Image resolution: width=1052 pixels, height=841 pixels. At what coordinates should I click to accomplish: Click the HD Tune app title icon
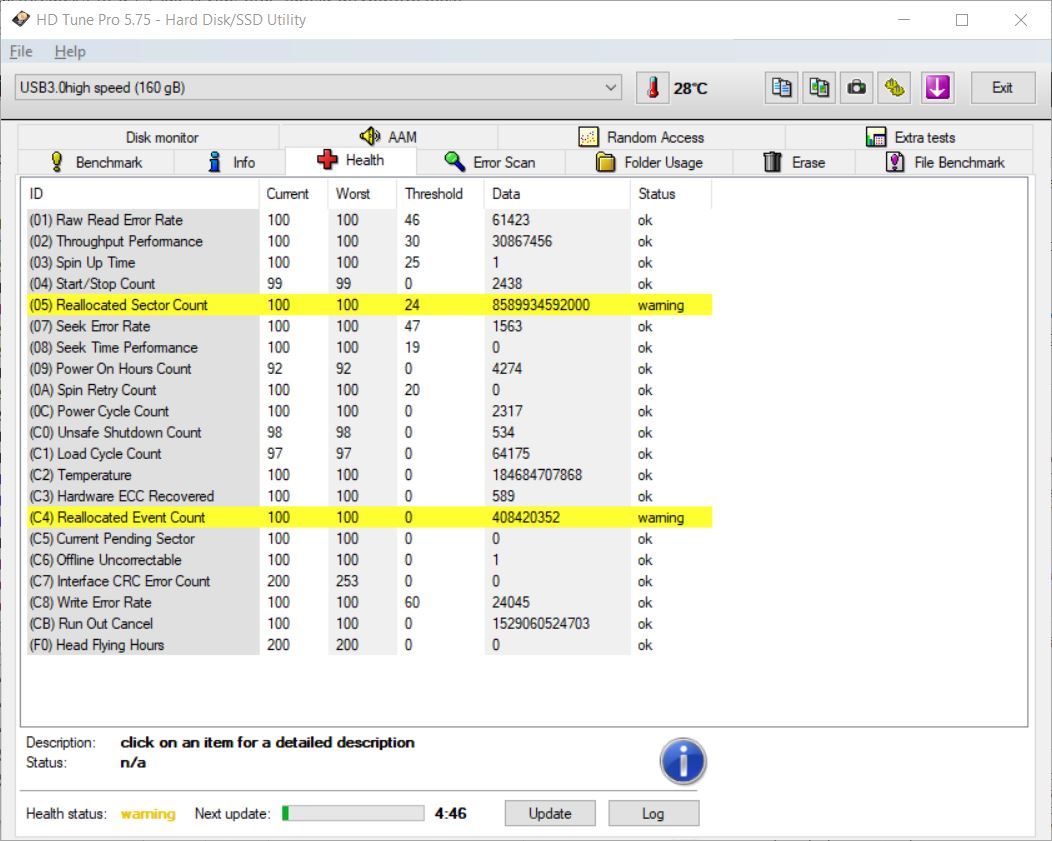(x=21, y=19)
